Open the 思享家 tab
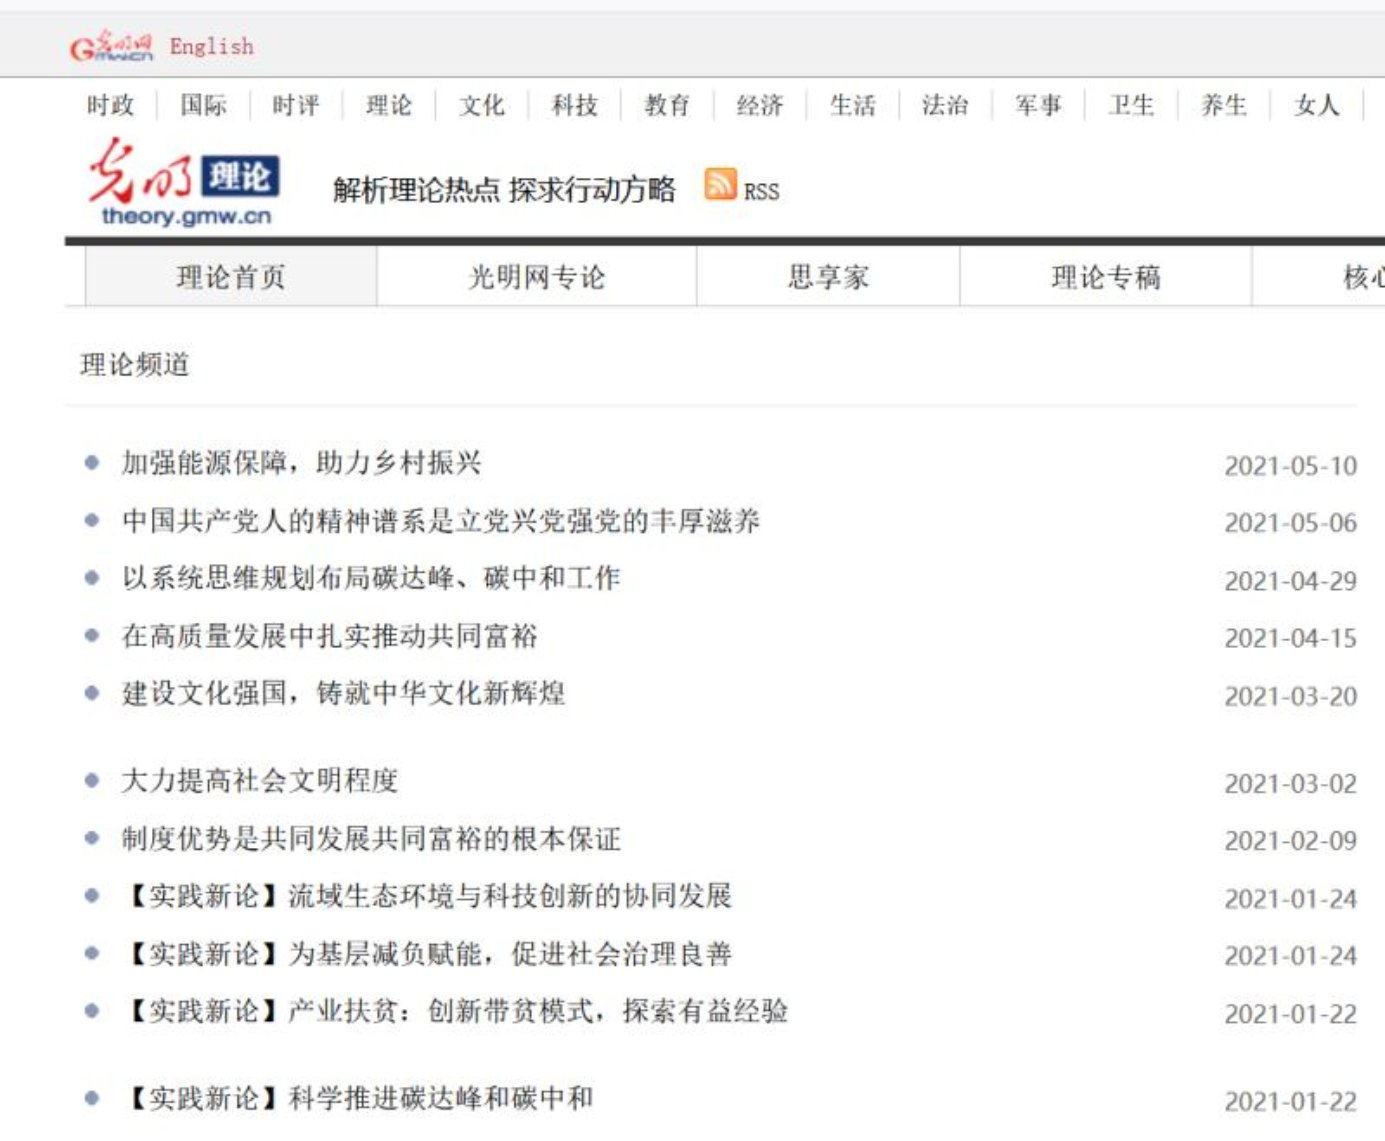This screenshot has height=1141, width=1385. pos(828,277)
